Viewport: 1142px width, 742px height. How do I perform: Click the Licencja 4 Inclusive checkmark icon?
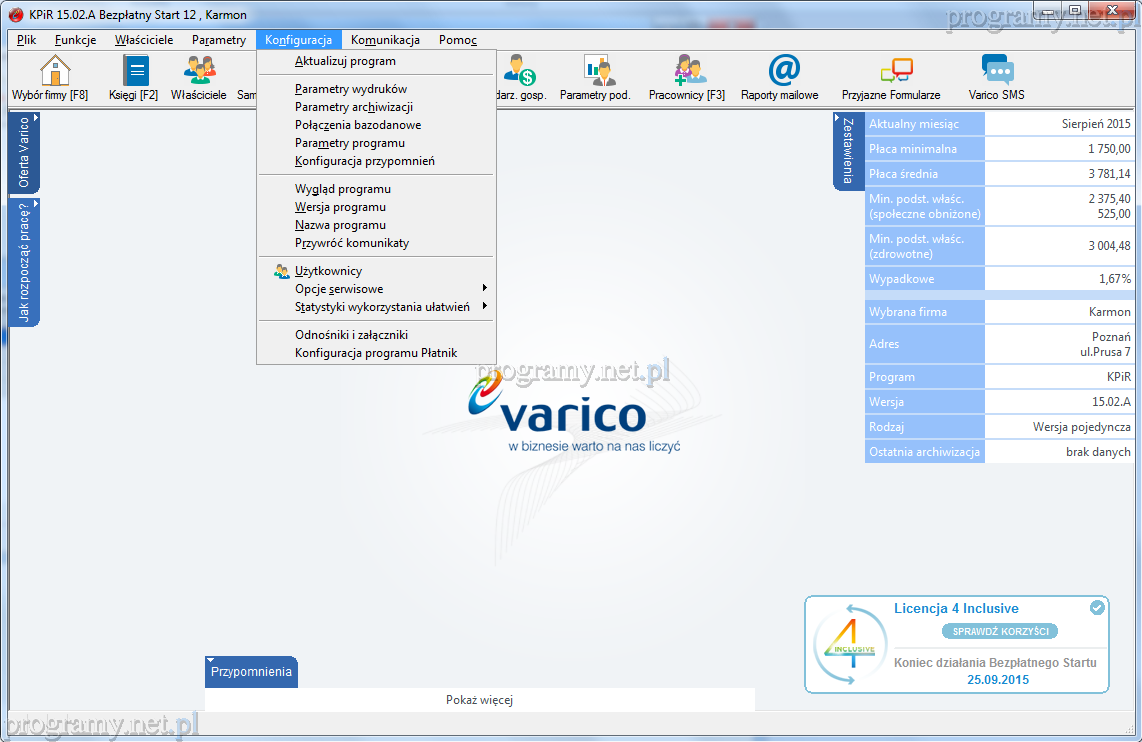[1097, 608]
